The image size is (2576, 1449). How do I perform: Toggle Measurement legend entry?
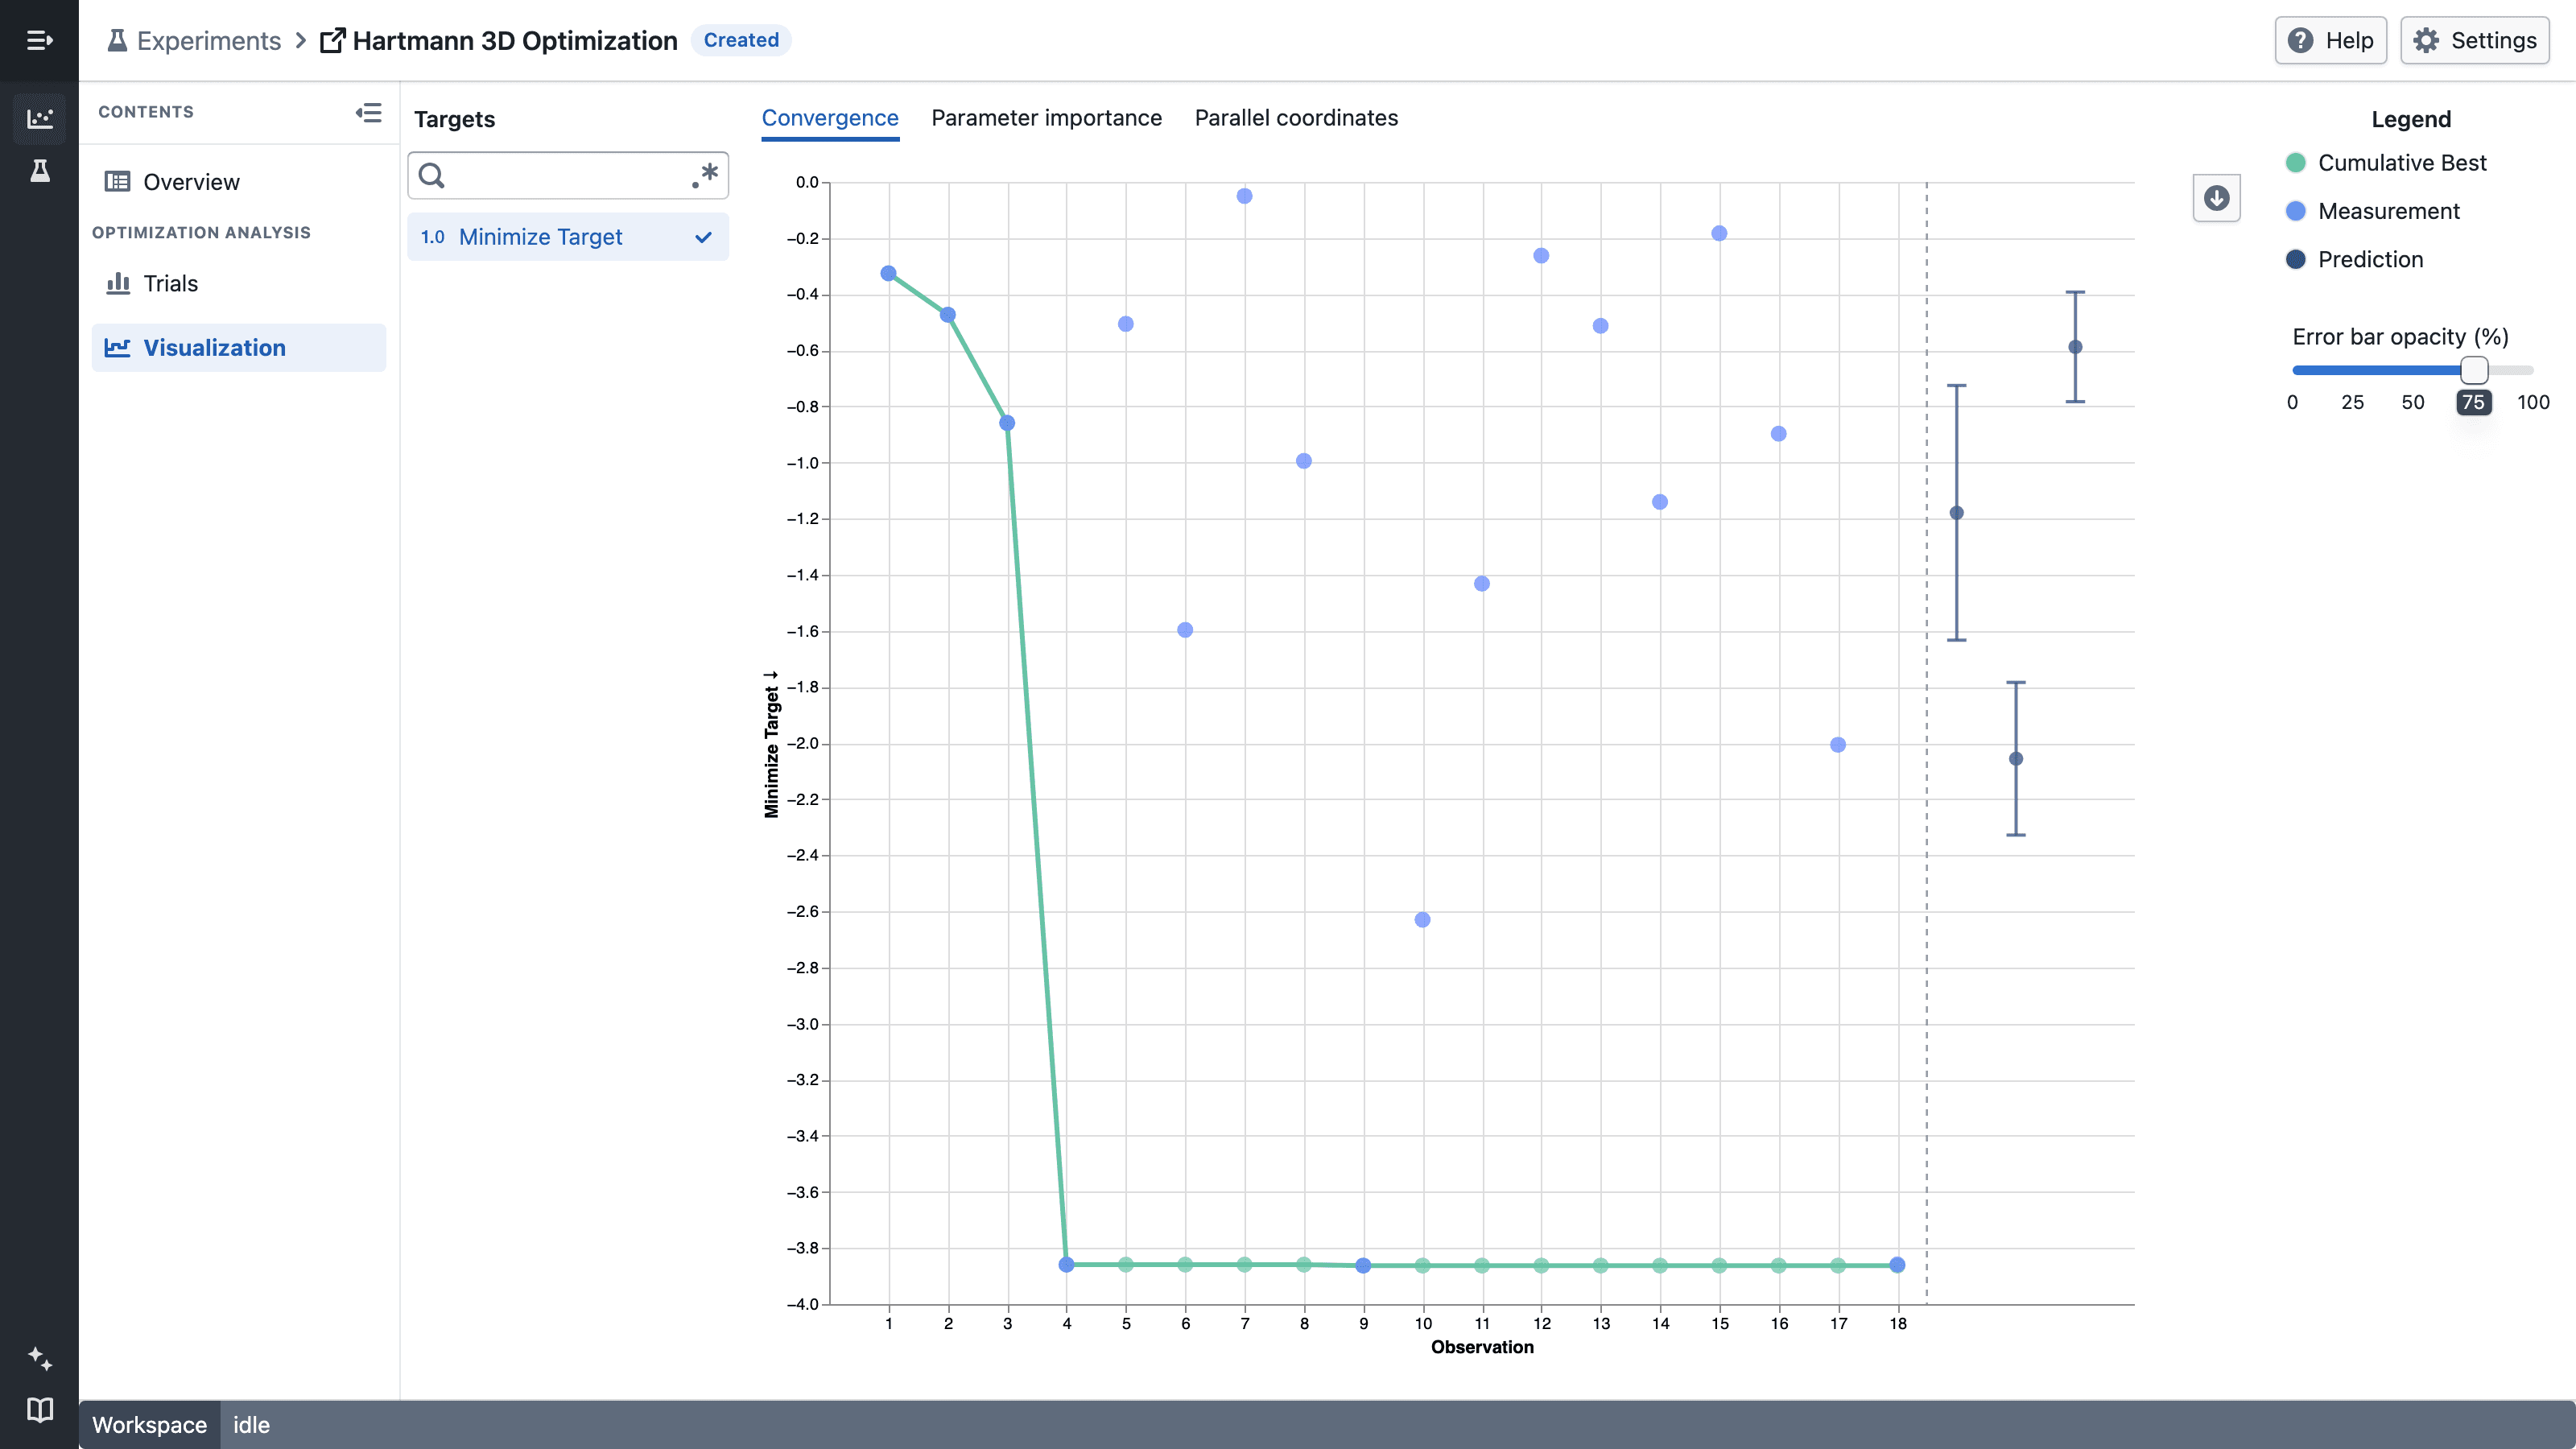tap(2372, 211)
